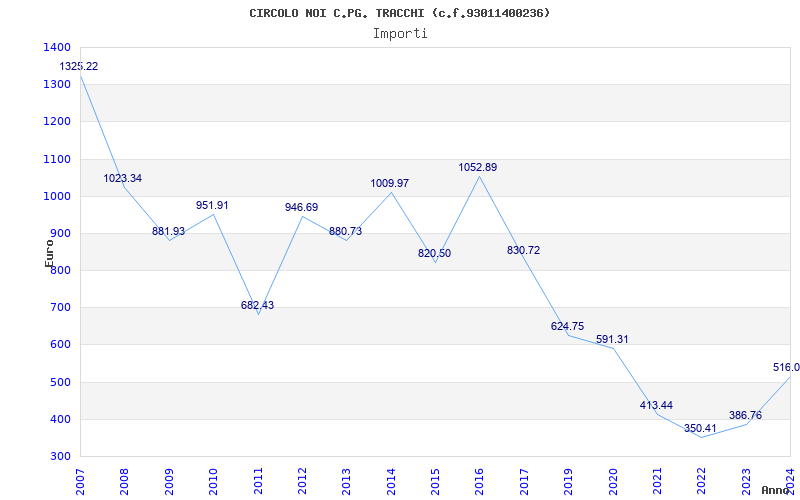Image resolution: width=800 pixels, height=500 pixels.
Task: Click the 1009.97 data label
Action: [390, 183]
